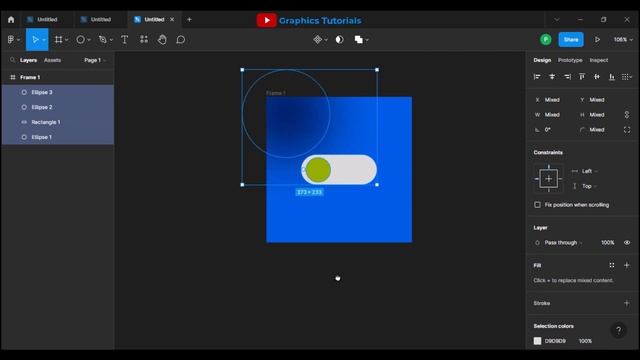Switch to the Inspect tab
This screenshot has height=360, width=640.
pyautogui.click(x=599, y=60)
